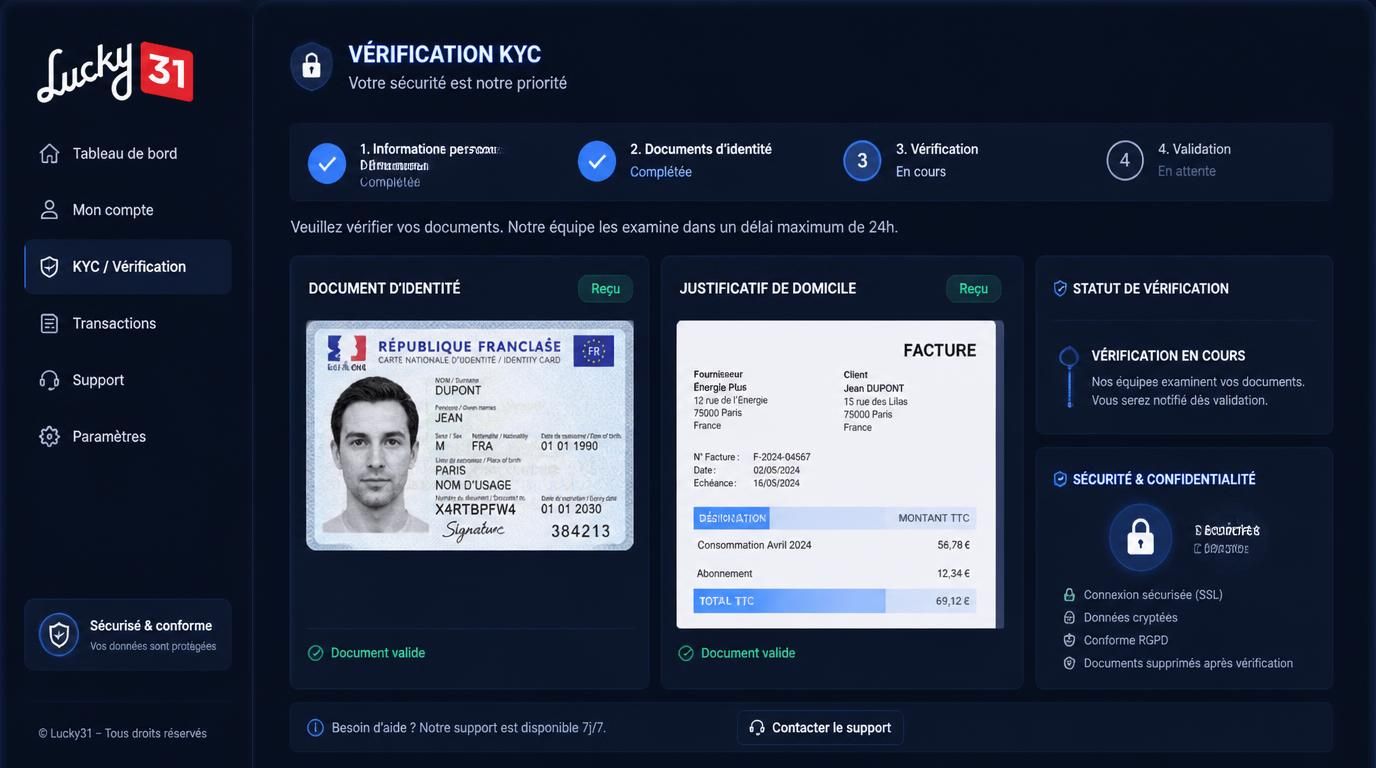Click the green check beside identity Document valide
This screenshot has height=768, width=1376.
point(316,653)
